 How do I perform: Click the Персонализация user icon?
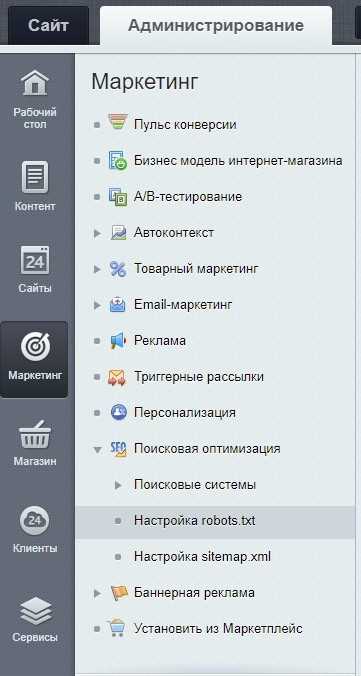[118, 413]
